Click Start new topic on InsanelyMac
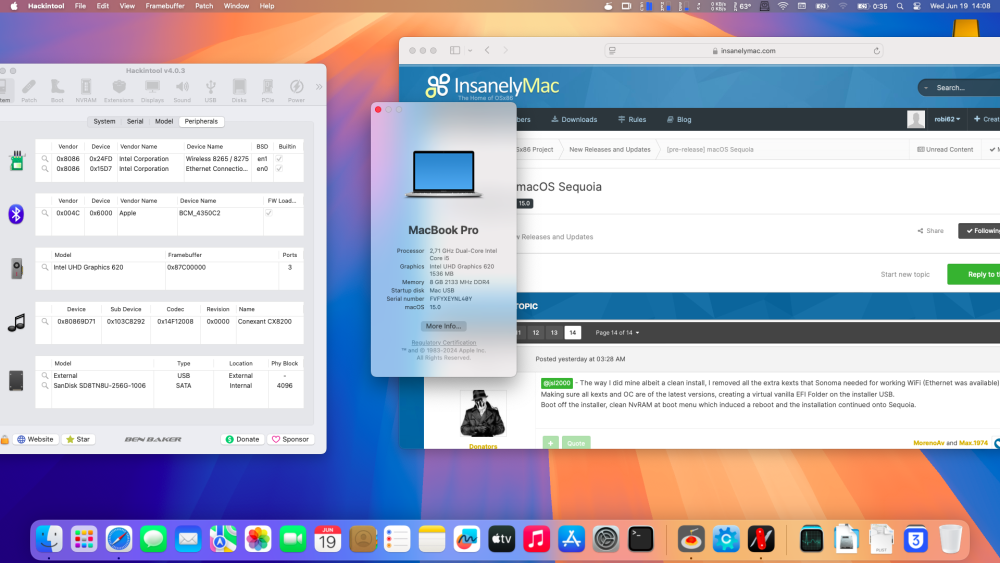This screenshot has width=1000, height=563. pos(905,274)
